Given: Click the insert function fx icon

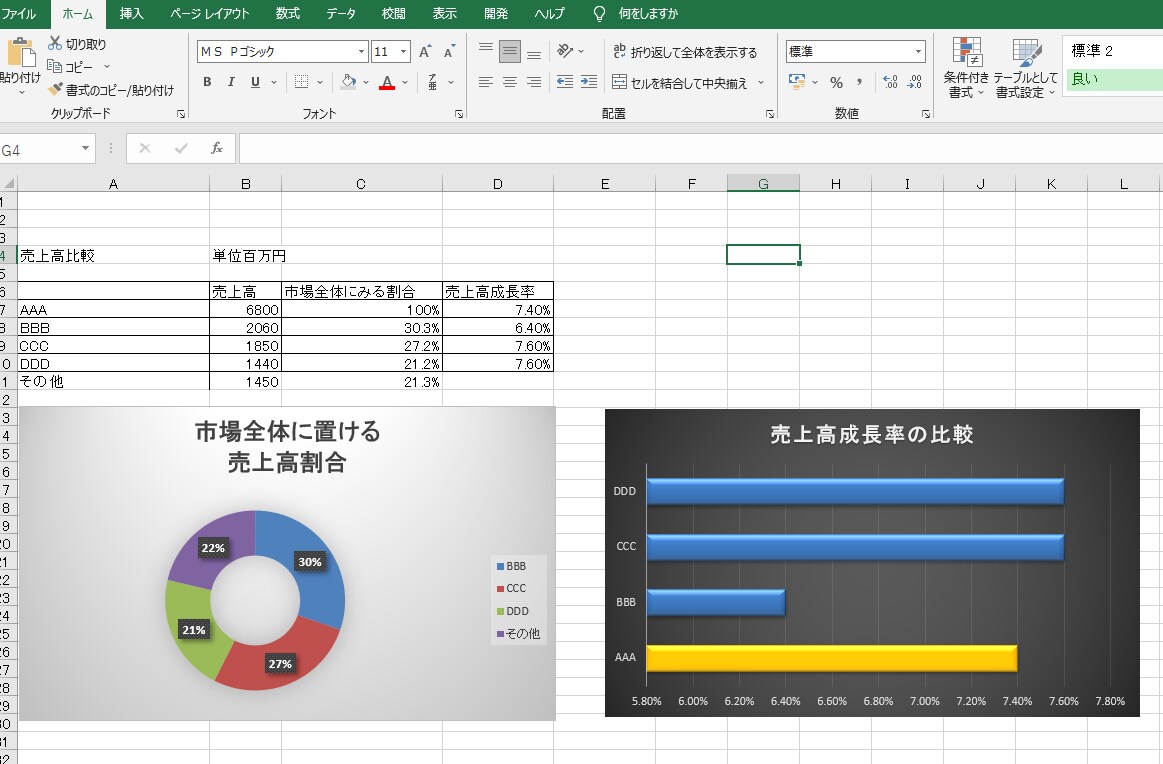Looking at the screenshot, I should 217,148.
